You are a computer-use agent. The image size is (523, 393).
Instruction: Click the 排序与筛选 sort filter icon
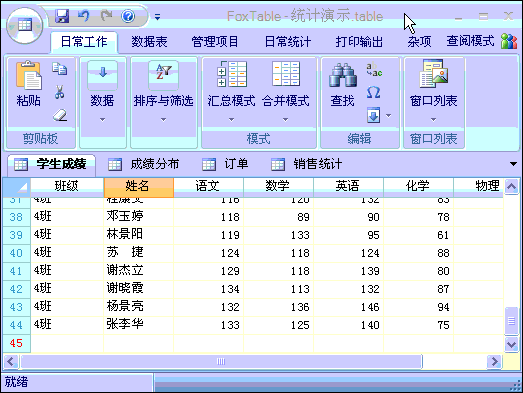(163, 75)
